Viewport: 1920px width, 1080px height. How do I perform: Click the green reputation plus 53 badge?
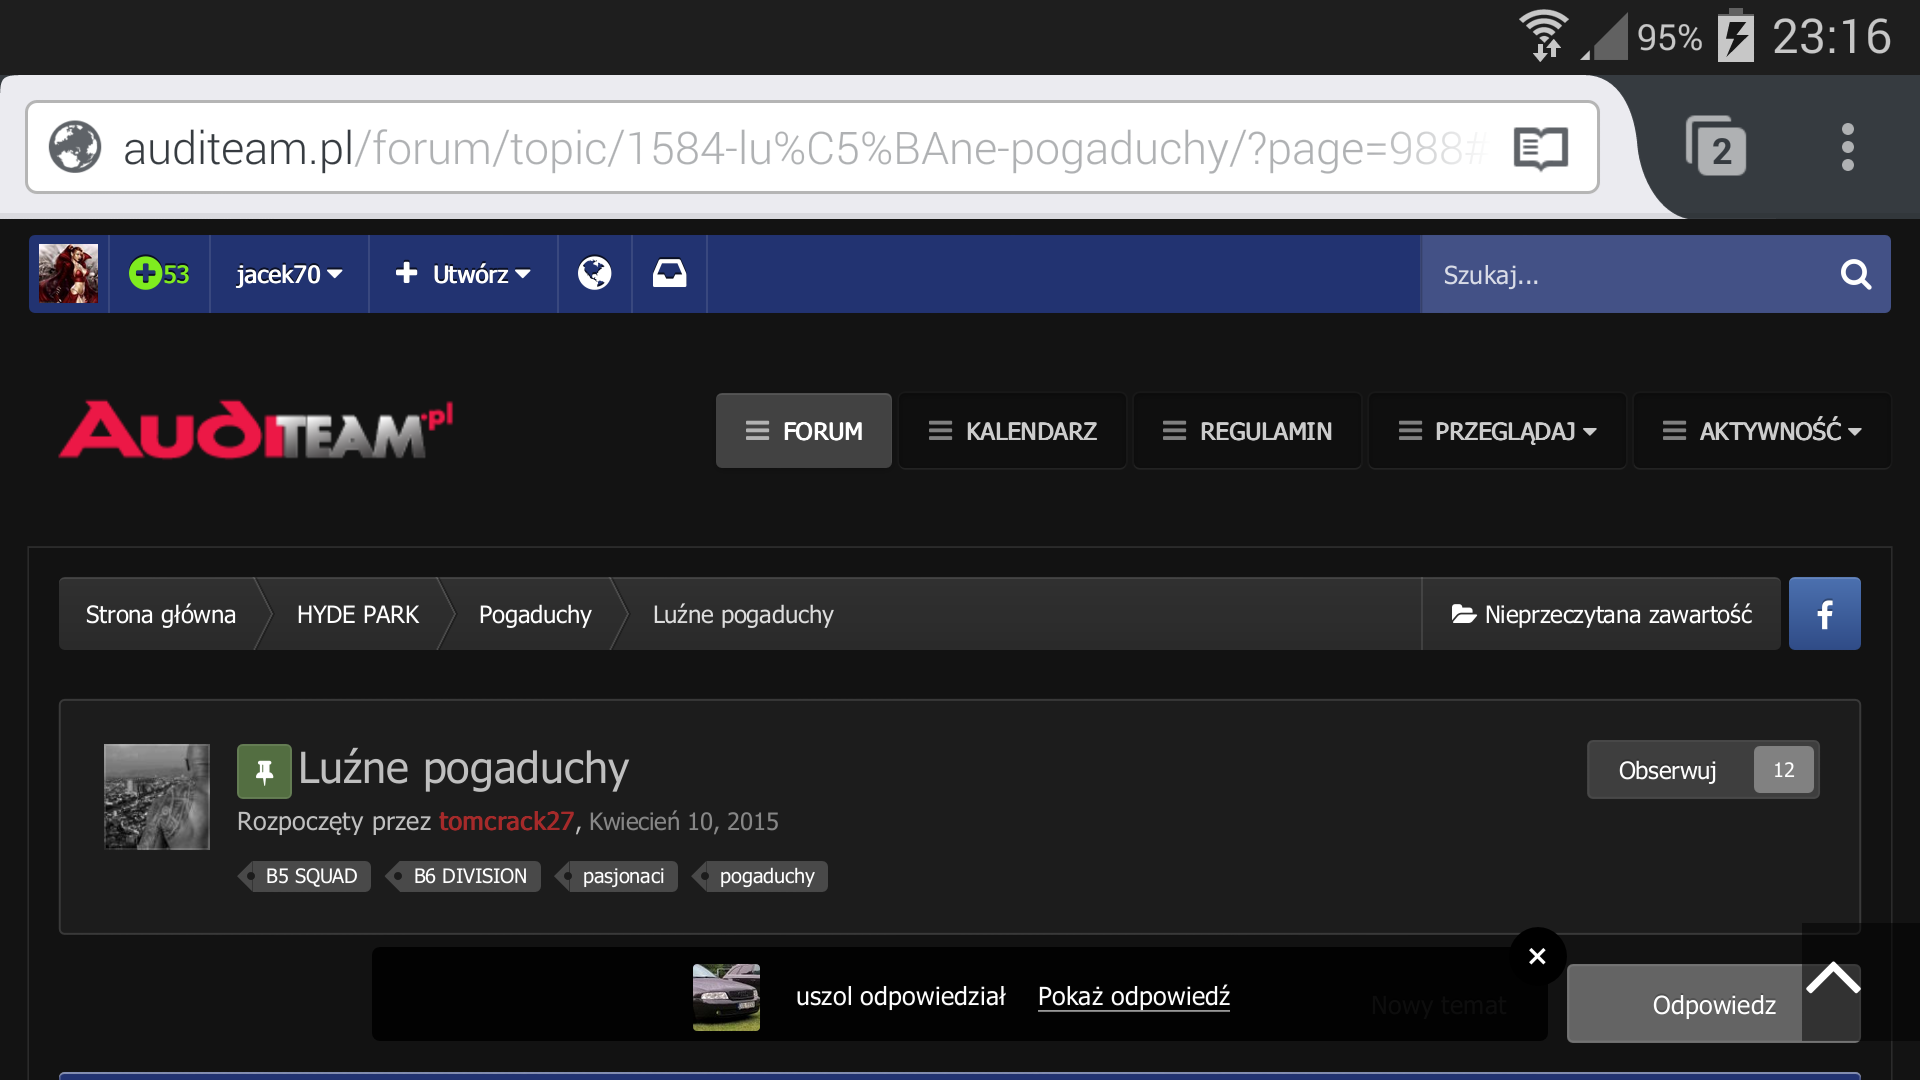click(159, 273)
